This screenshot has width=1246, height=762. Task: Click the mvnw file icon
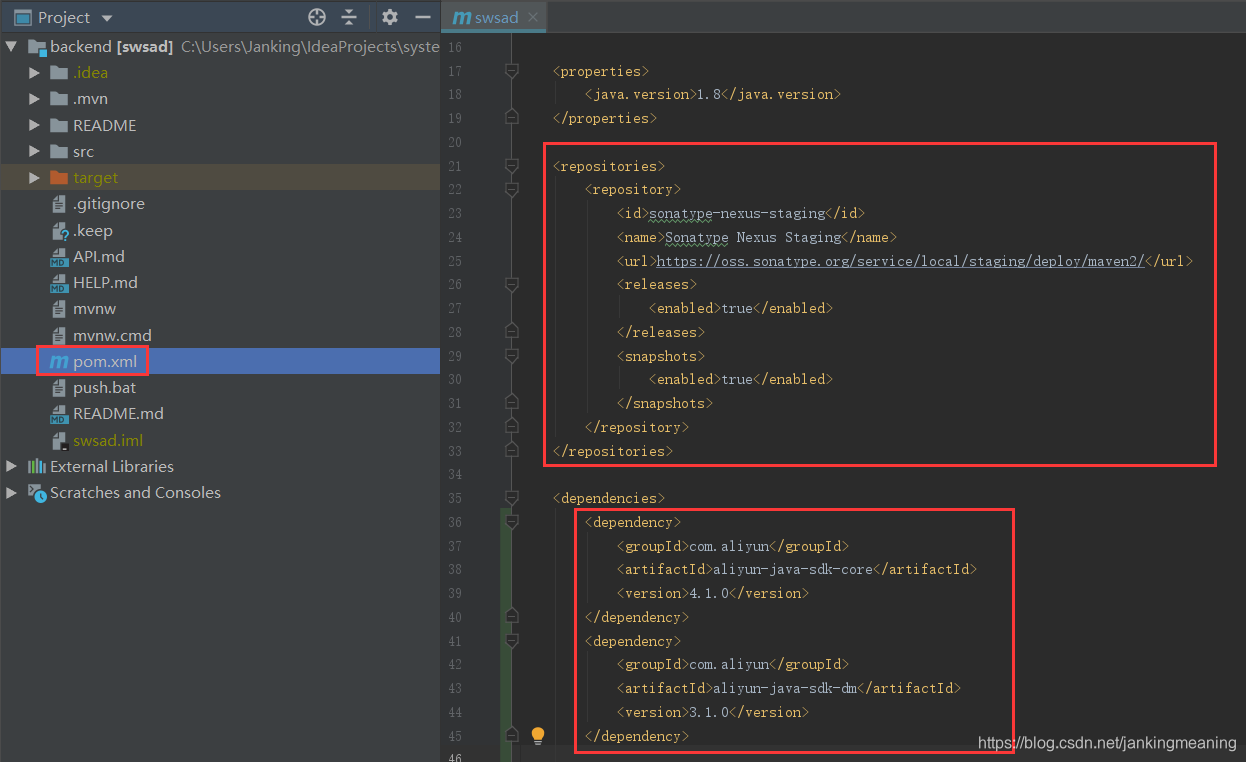(x=59, y=309)
